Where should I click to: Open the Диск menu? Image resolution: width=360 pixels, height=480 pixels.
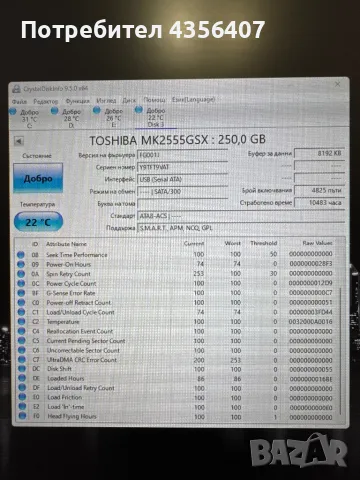click(129, 100)
